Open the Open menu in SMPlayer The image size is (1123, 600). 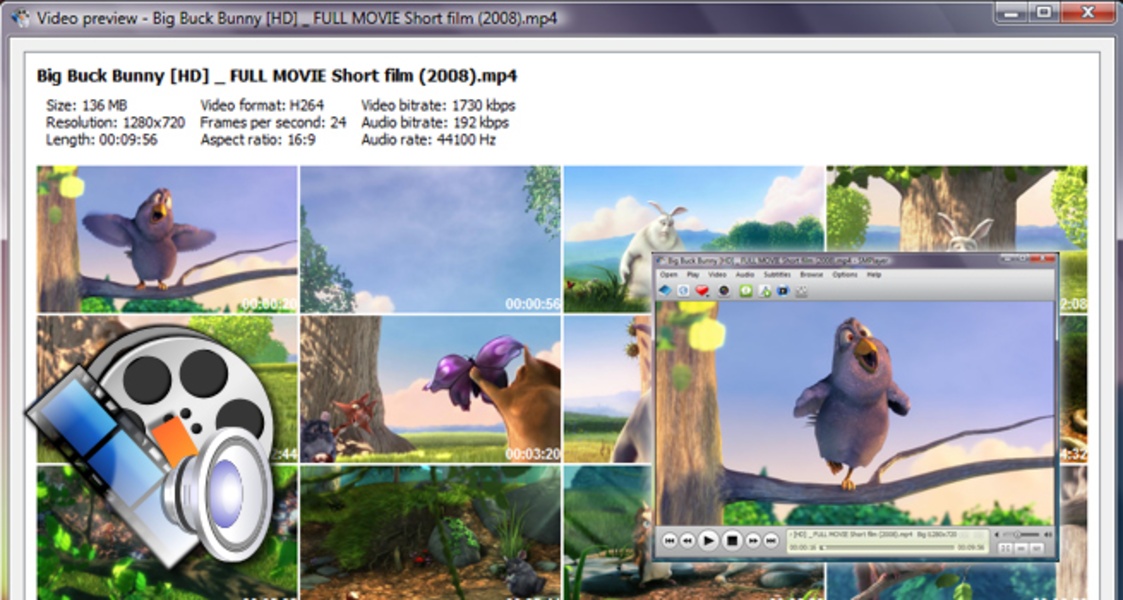click(x=669, y=274)
